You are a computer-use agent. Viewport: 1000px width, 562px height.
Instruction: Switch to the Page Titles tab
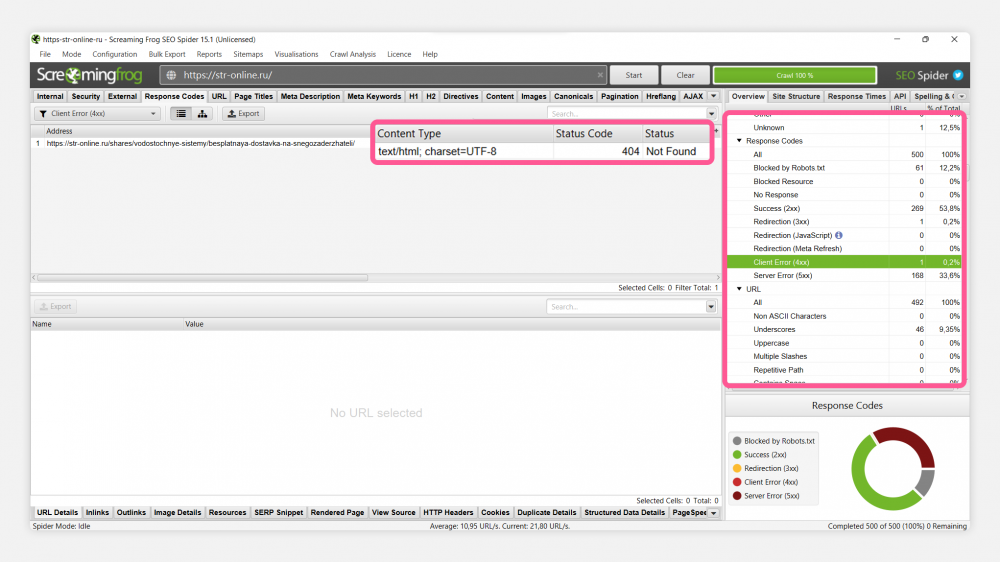253,96
